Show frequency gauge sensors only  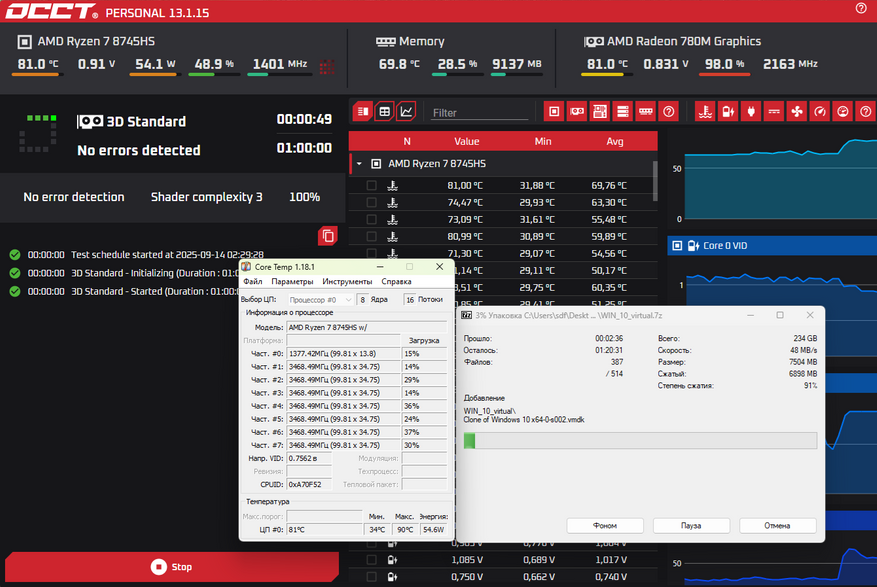pyautogui.click(x=820, y=112)
